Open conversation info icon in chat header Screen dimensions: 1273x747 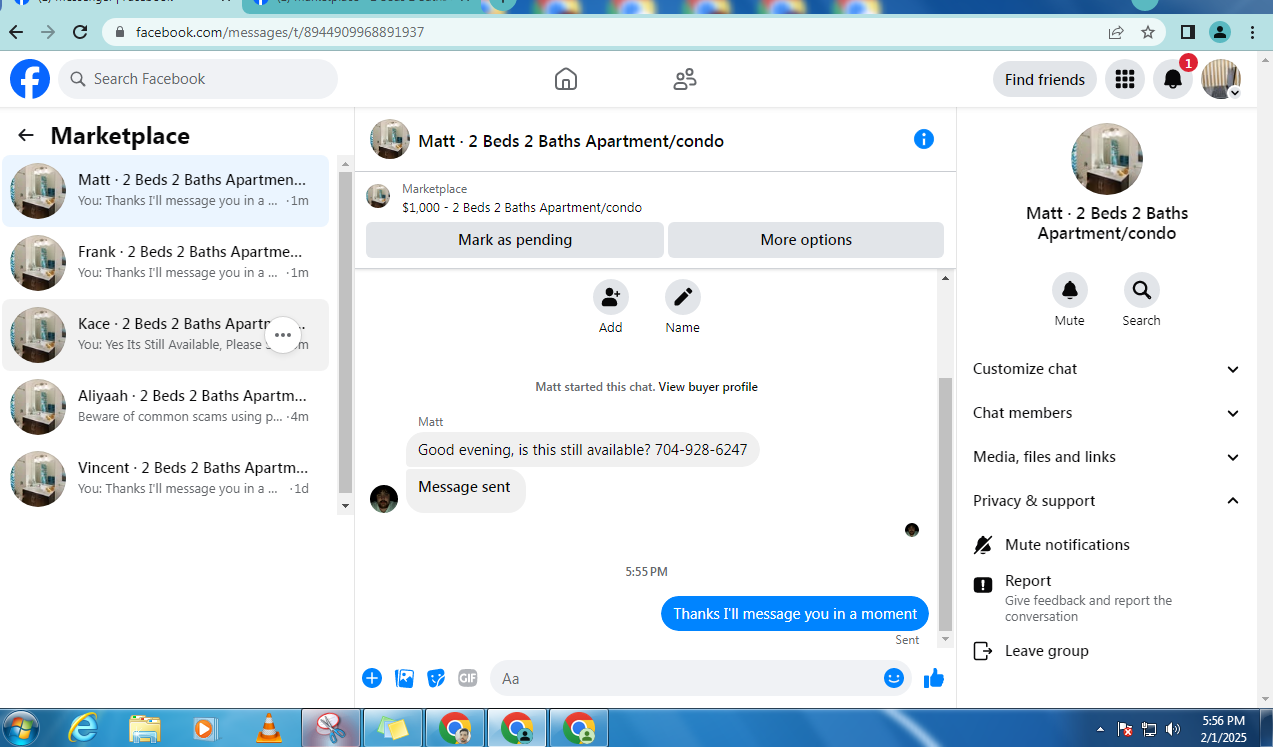point(924,139)
